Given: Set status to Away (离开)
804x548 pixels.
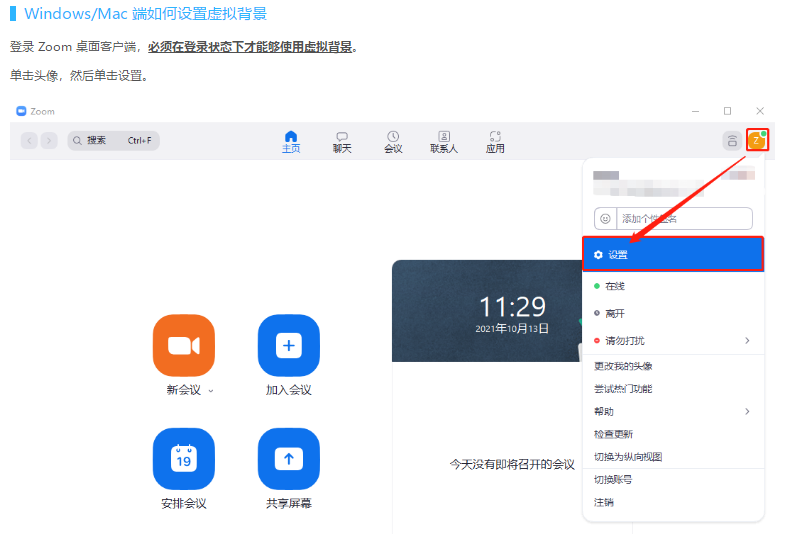Looking at the screenshot, I should pyautogui.click(x=615, y=313).
